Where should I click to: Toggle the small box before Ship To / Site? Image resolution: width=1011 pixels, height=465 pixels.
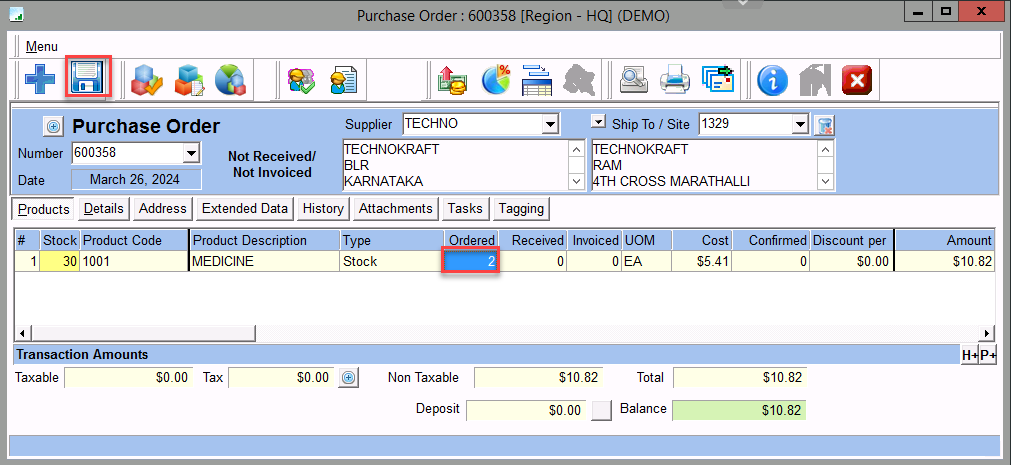point(598,123)
